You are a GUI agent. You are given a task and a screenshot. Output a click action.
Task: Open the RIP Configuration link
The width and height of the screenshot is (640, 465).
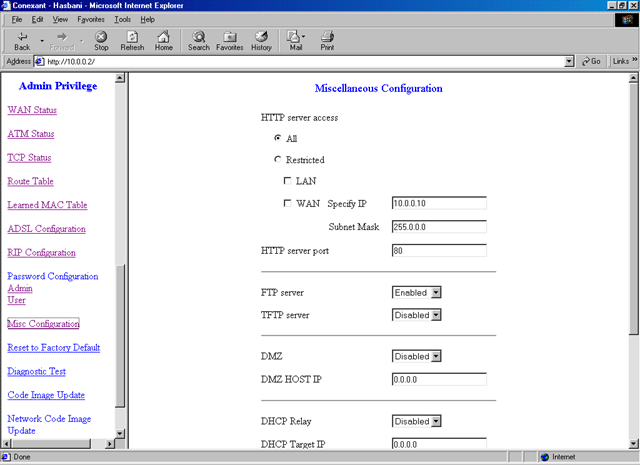pos(41,252)
